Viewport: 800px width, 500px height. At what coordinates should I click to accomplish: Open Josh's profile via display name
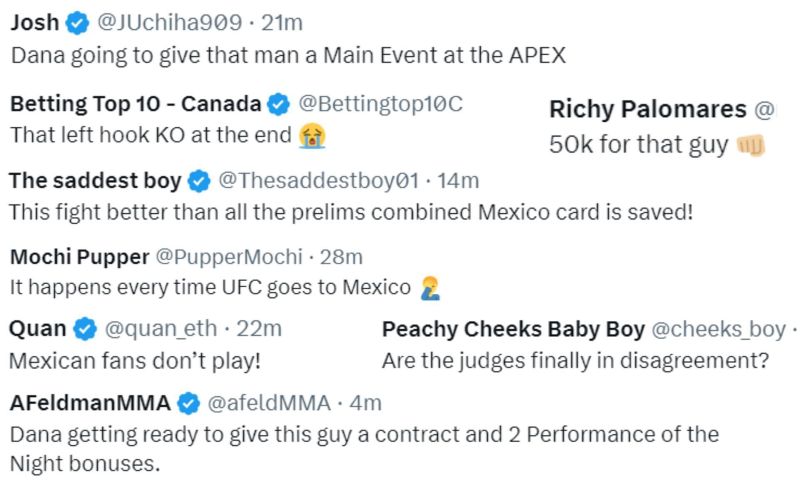point(34,24)
